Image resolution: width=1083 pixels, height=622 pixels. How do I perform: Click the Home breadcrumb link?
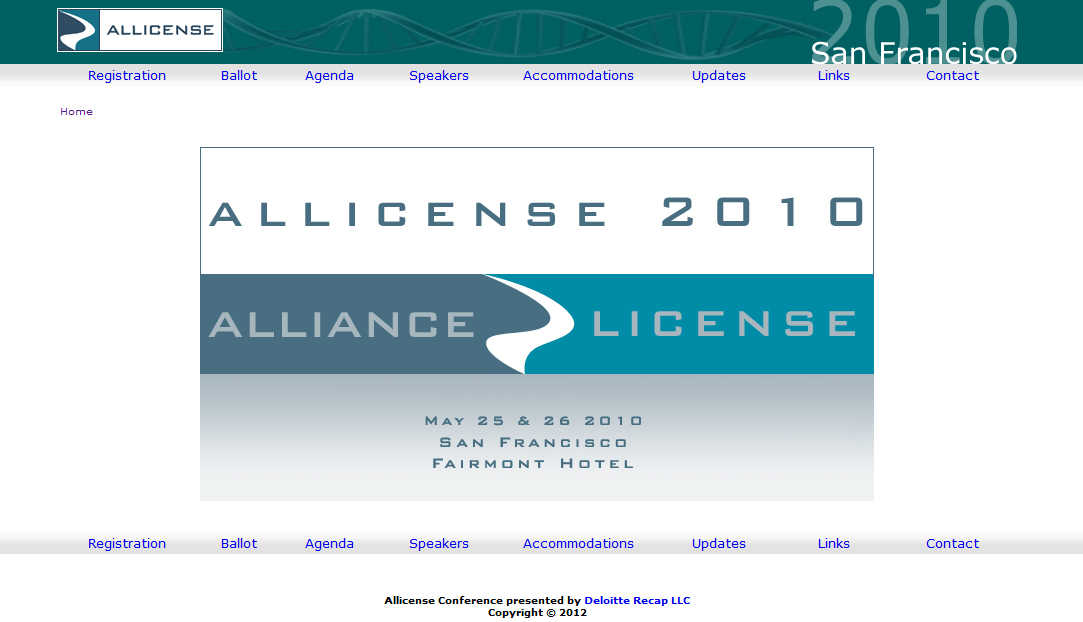[76, 112]
